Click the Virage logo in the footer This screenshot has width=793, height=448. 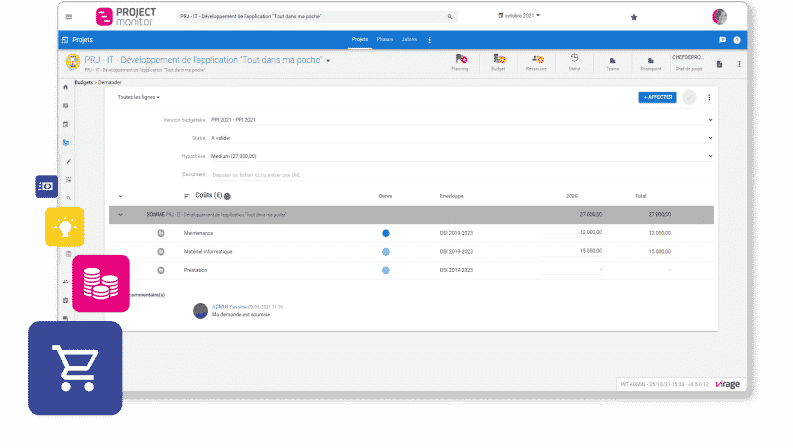(728, 384)
